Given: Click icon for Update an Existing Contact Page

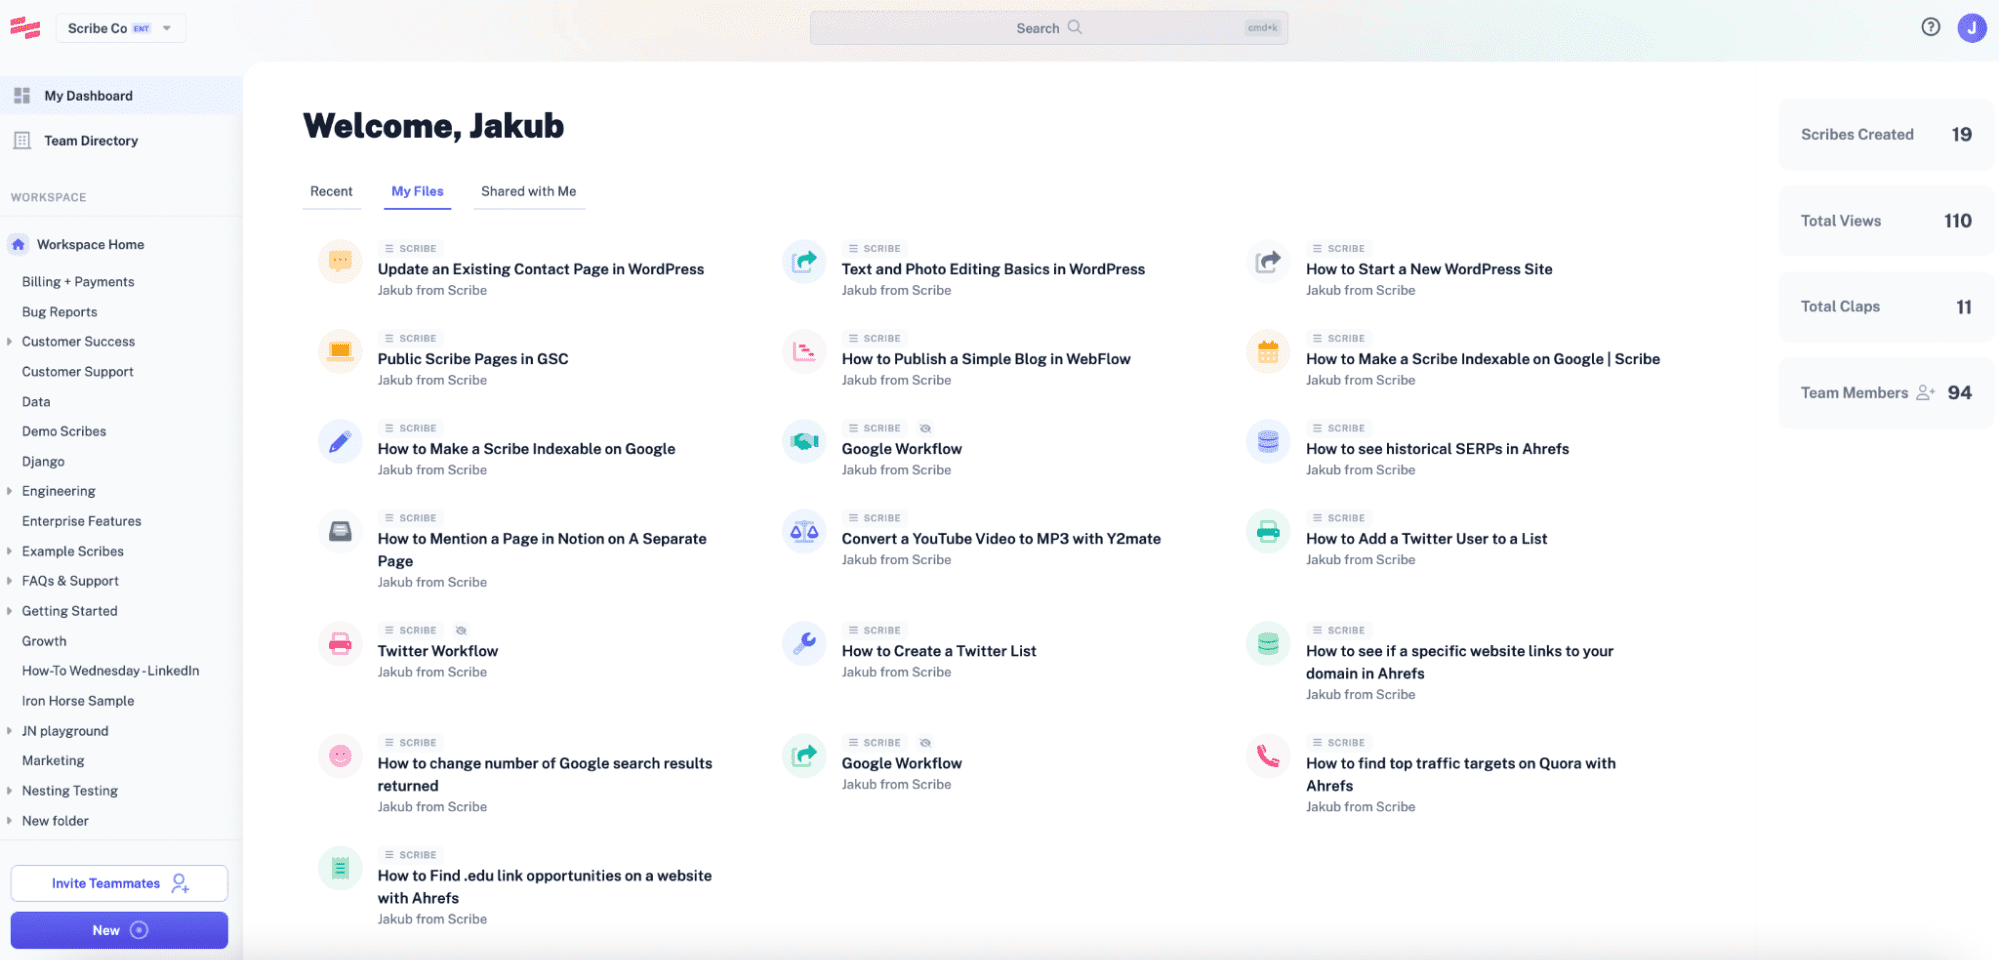Looking at the screenshot, I should tap(340, 262).
